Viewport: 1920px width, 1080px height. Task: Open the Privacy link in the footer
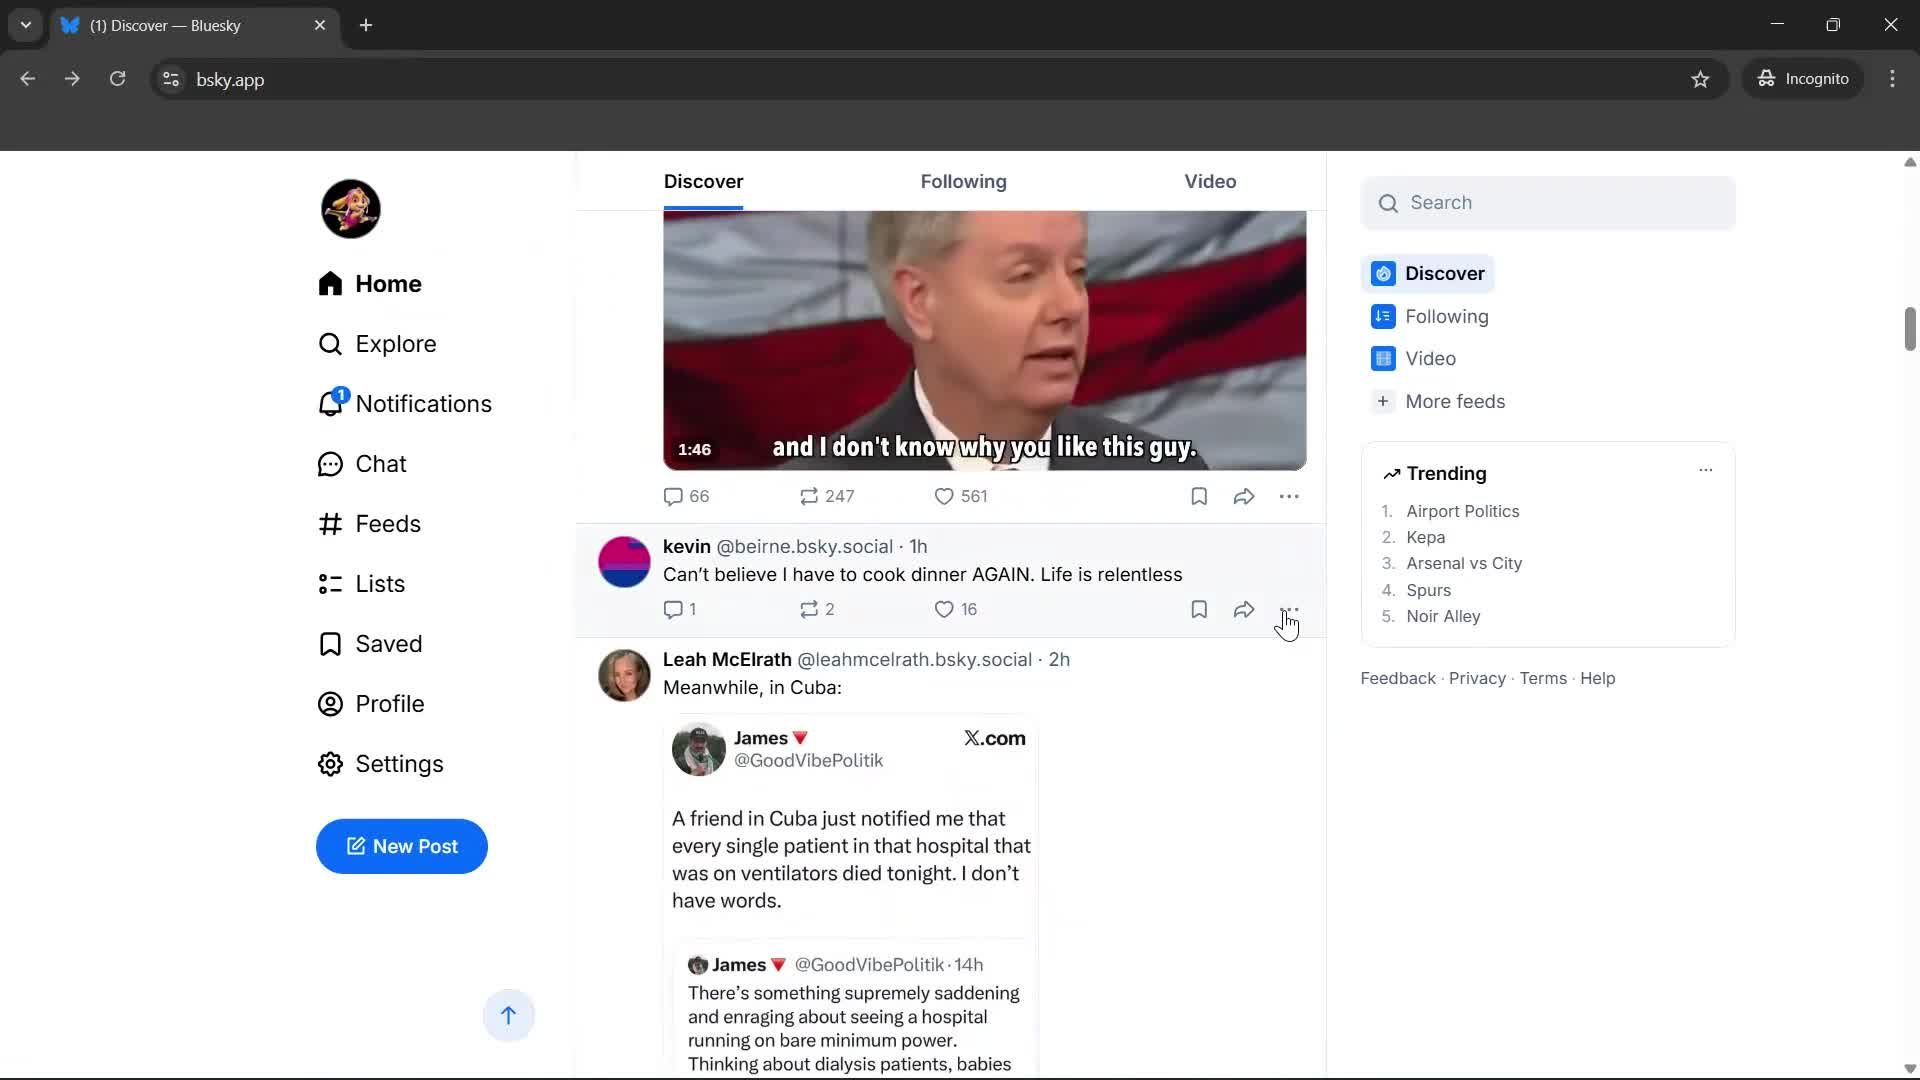1477,678
